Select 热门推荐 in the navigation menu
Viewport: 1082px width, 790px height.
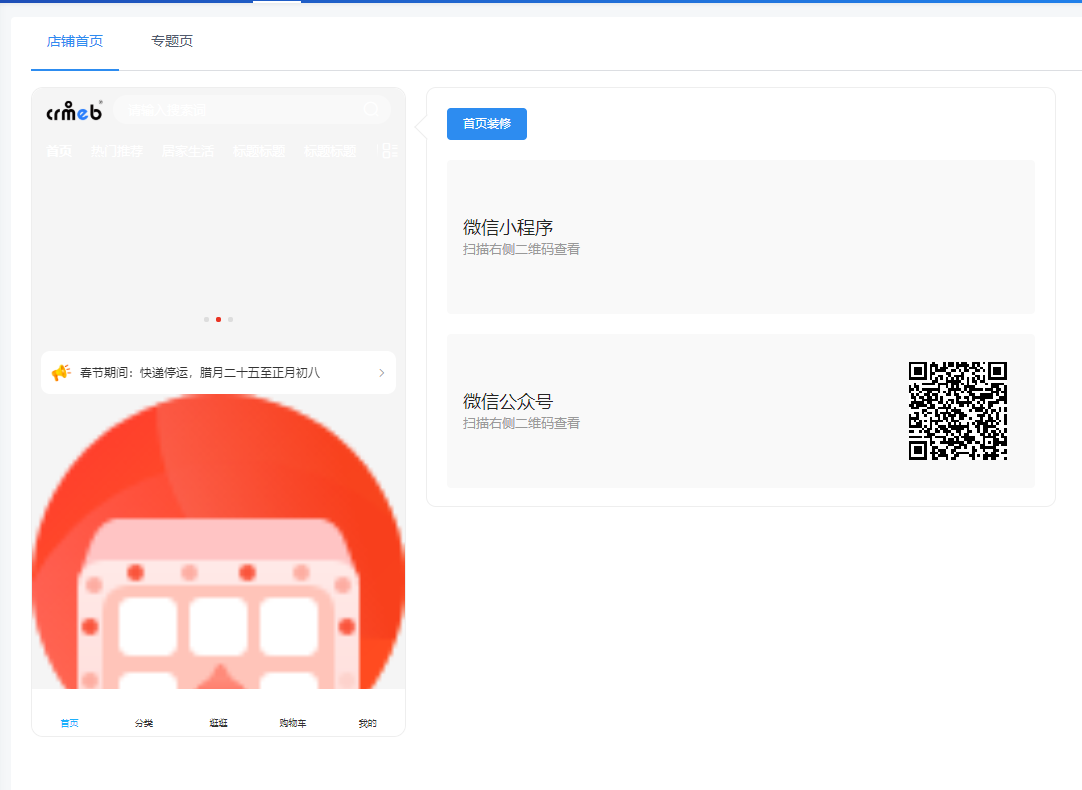116,150
